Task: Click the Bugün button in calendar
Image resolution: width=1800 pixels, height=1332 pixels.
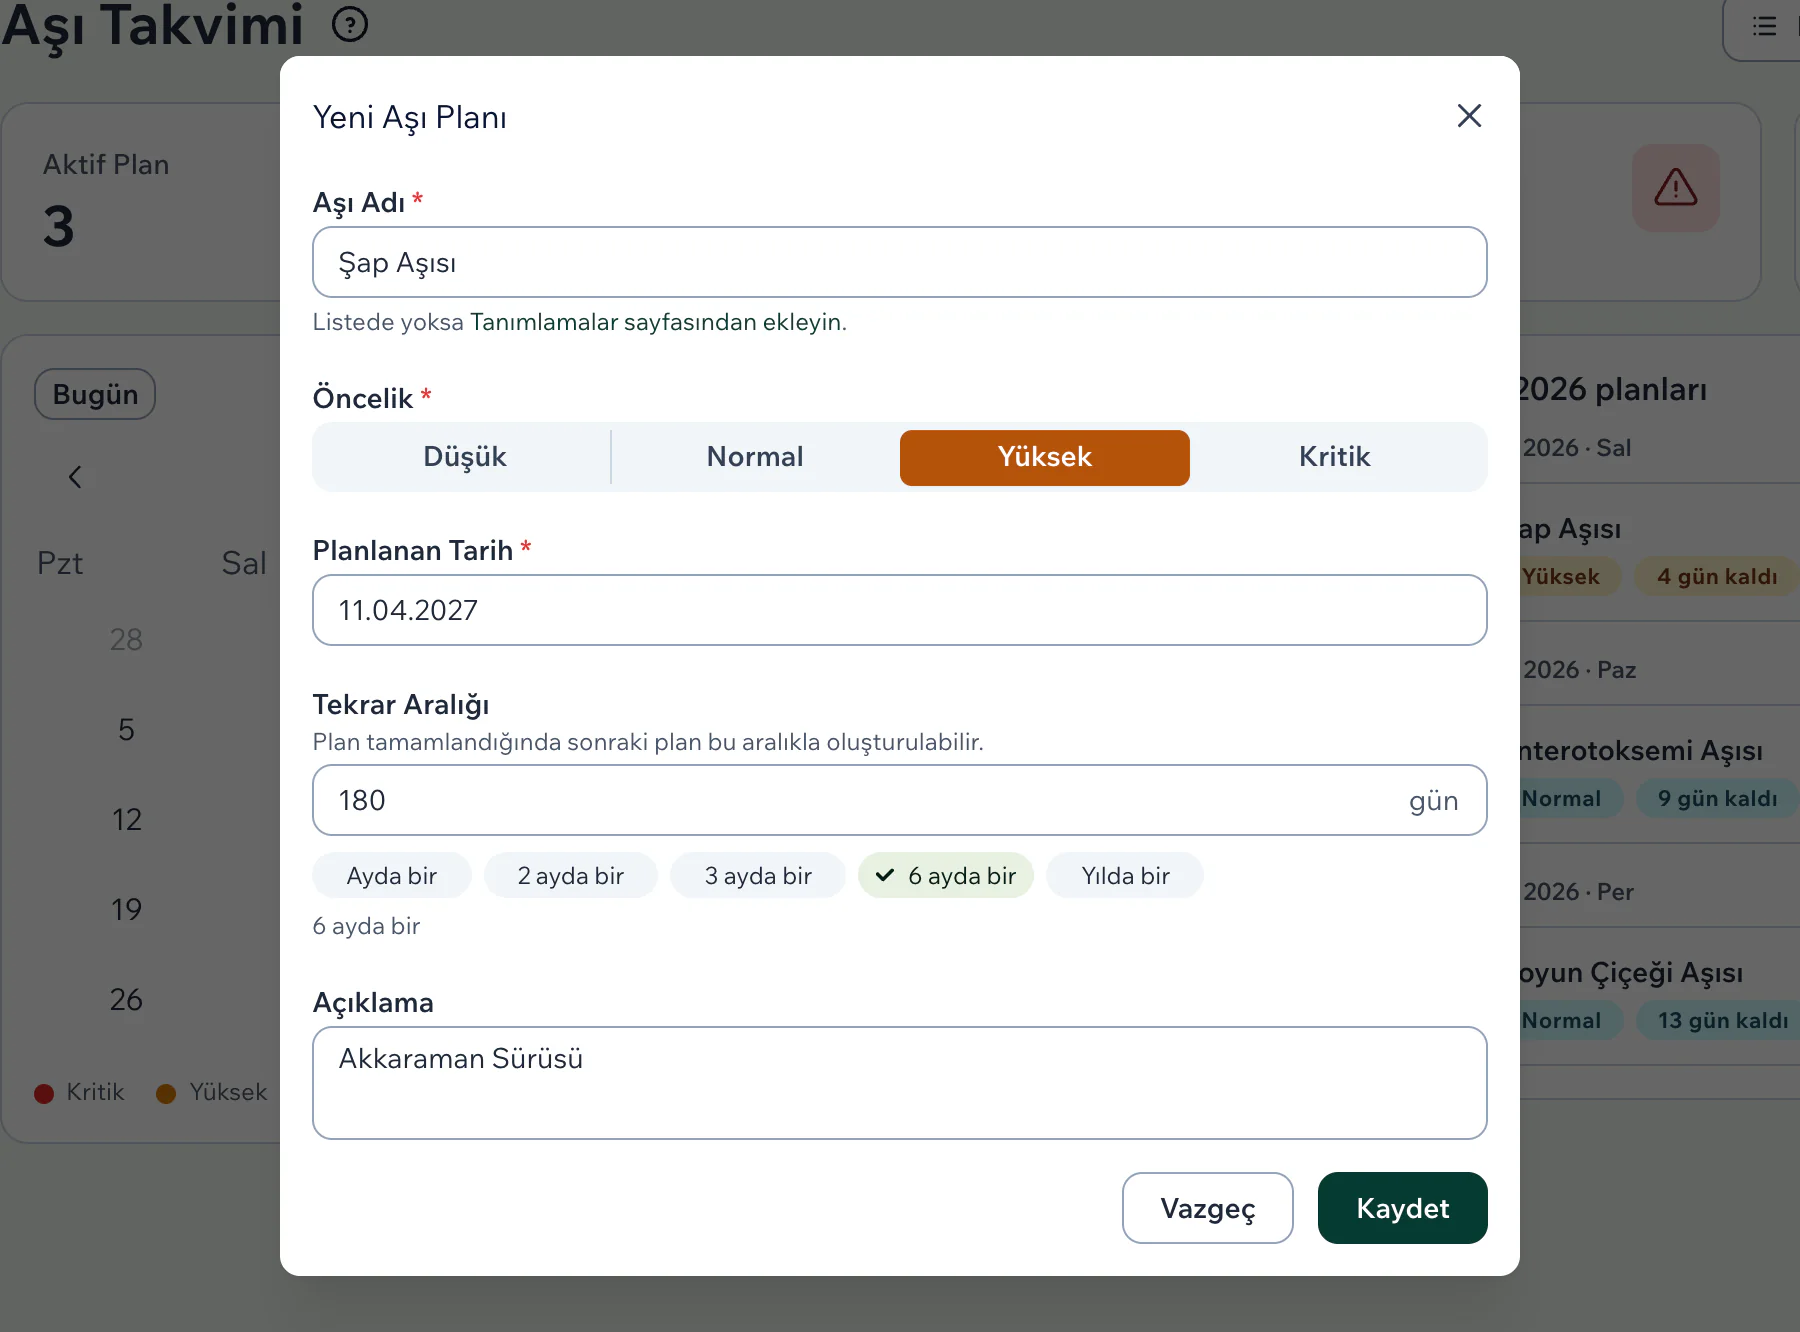Action: (95, 394)
